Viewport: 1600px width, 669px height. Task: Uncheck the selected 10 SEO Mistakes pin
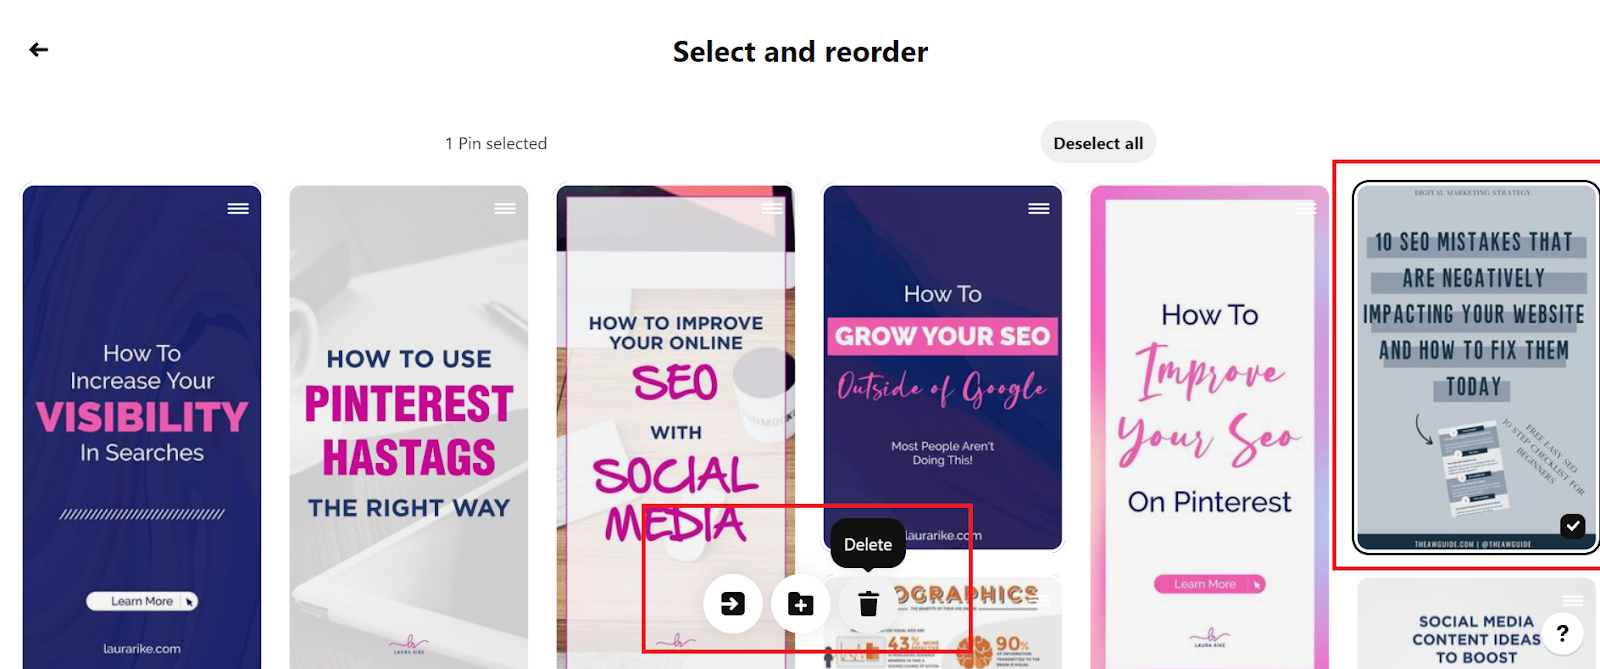[1573, 525]
